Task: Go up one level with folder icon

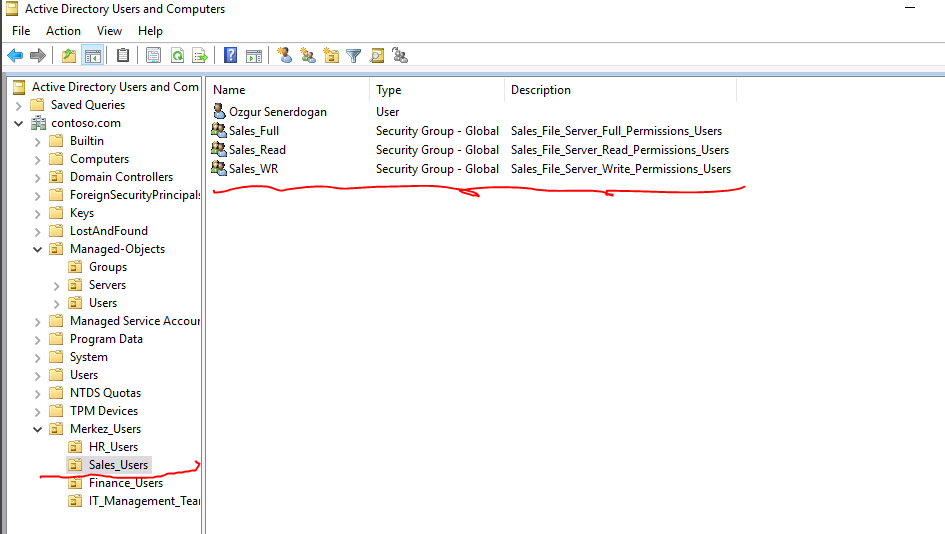Action: click(69, 56)
